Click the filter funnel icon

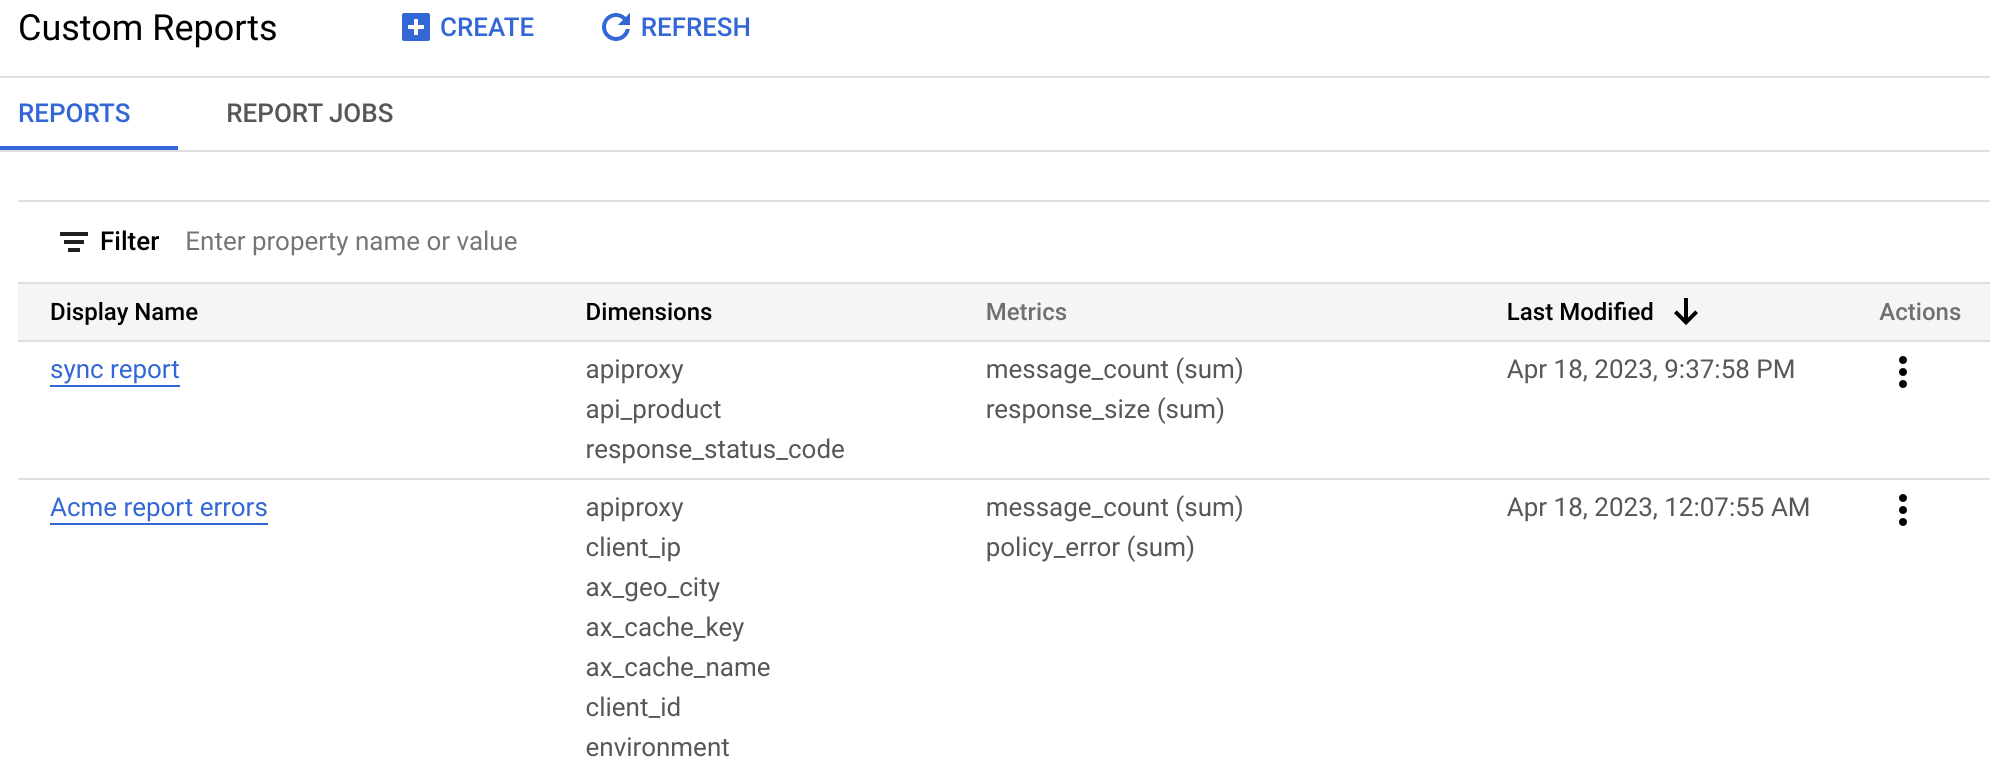72,241
